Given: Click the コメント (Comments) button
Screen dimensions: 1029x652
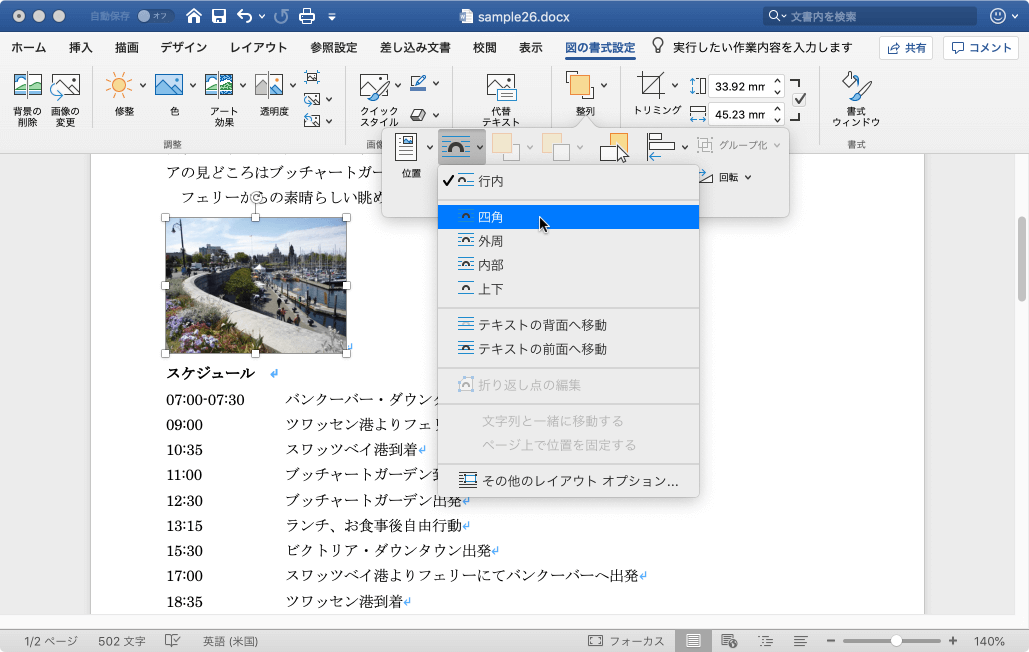Looking at the screenshot, I should [981, 48].
